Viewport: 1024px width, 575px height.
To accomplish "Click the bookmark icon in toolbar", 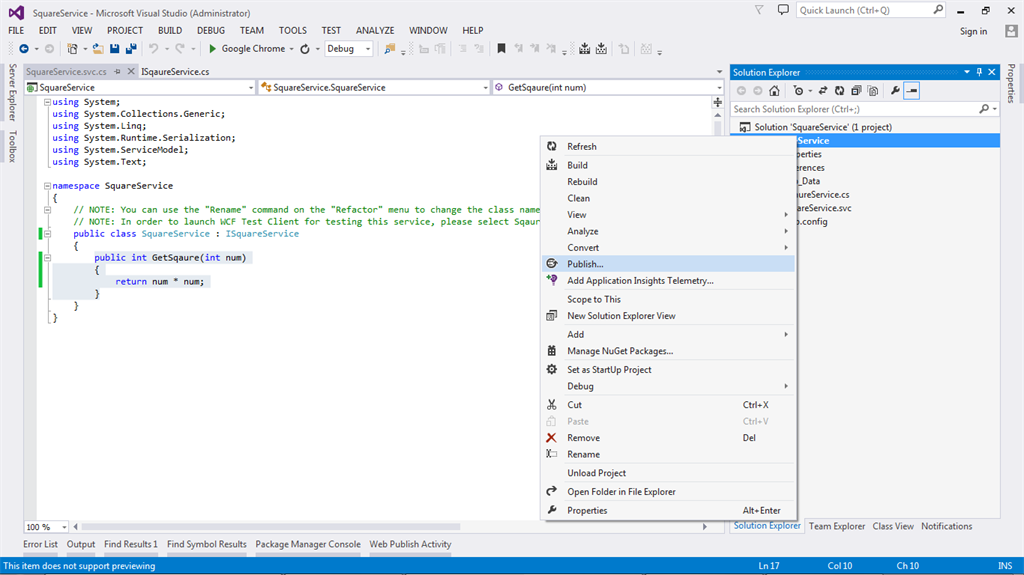I will [x=502, y=49].
